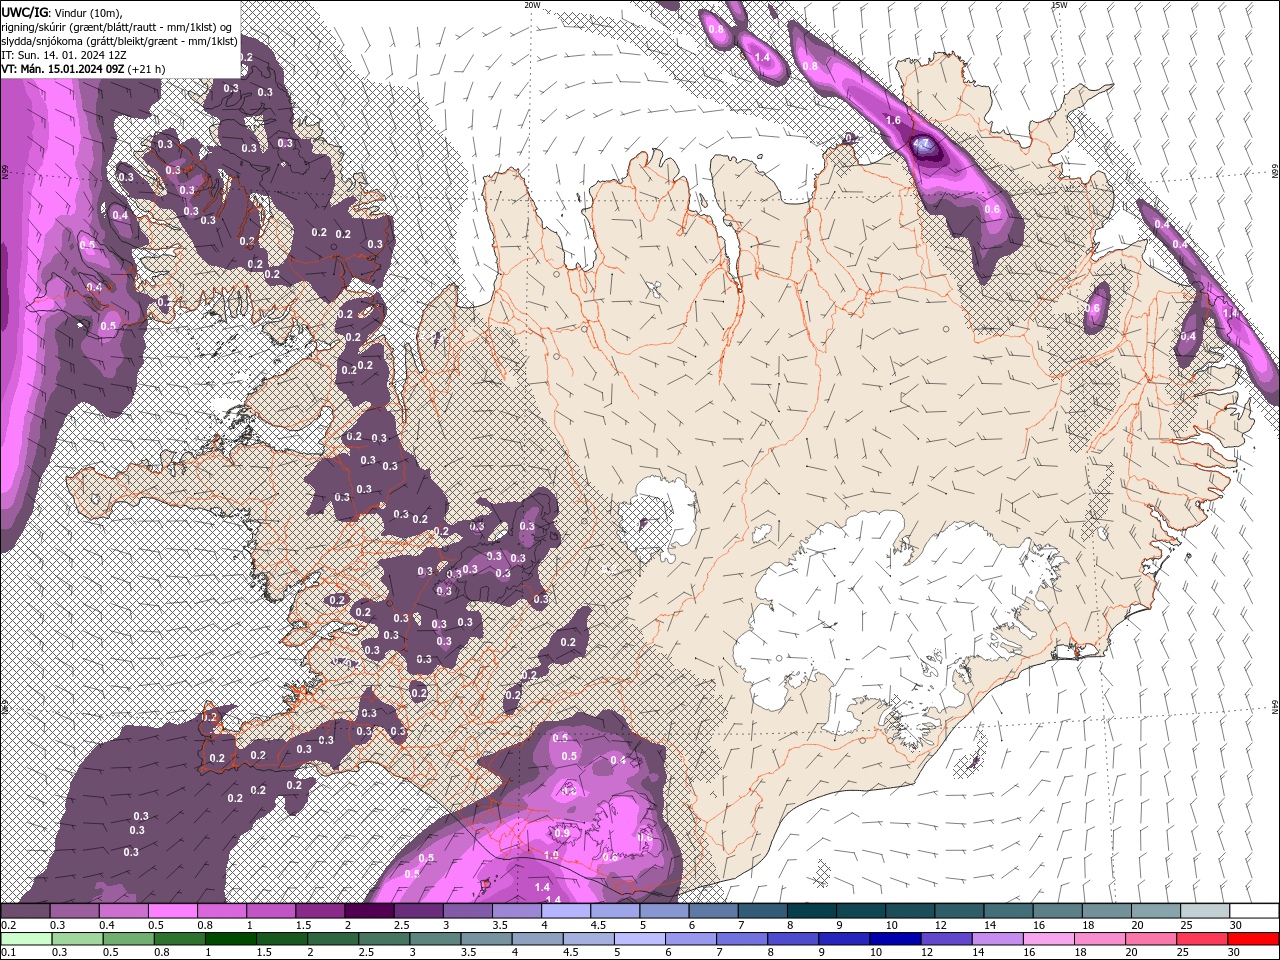This screenshot has height=960, width=1280.
Task: Click the 'Vindur (10m),' text in the header
Action: point(88,12)
